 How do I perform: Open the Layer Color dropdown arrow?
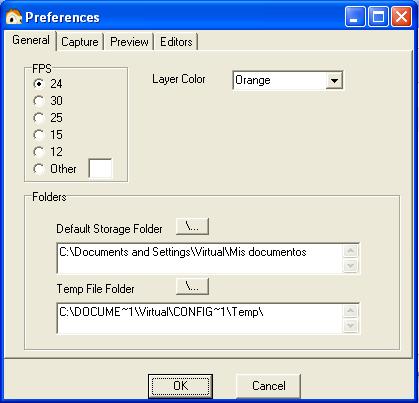pos(334,80)
